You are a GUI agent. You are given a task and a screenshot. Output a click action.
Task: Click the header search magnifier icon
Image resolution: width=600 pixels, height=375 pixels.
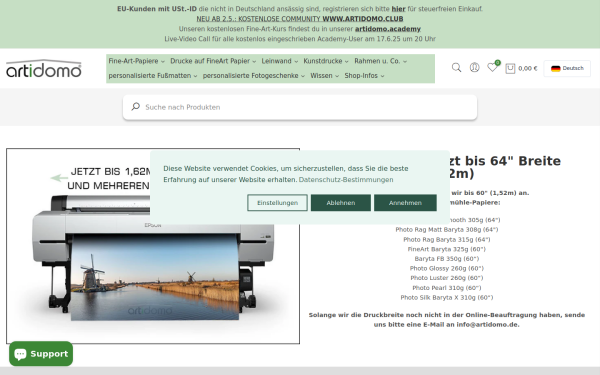tap(456, 68)
